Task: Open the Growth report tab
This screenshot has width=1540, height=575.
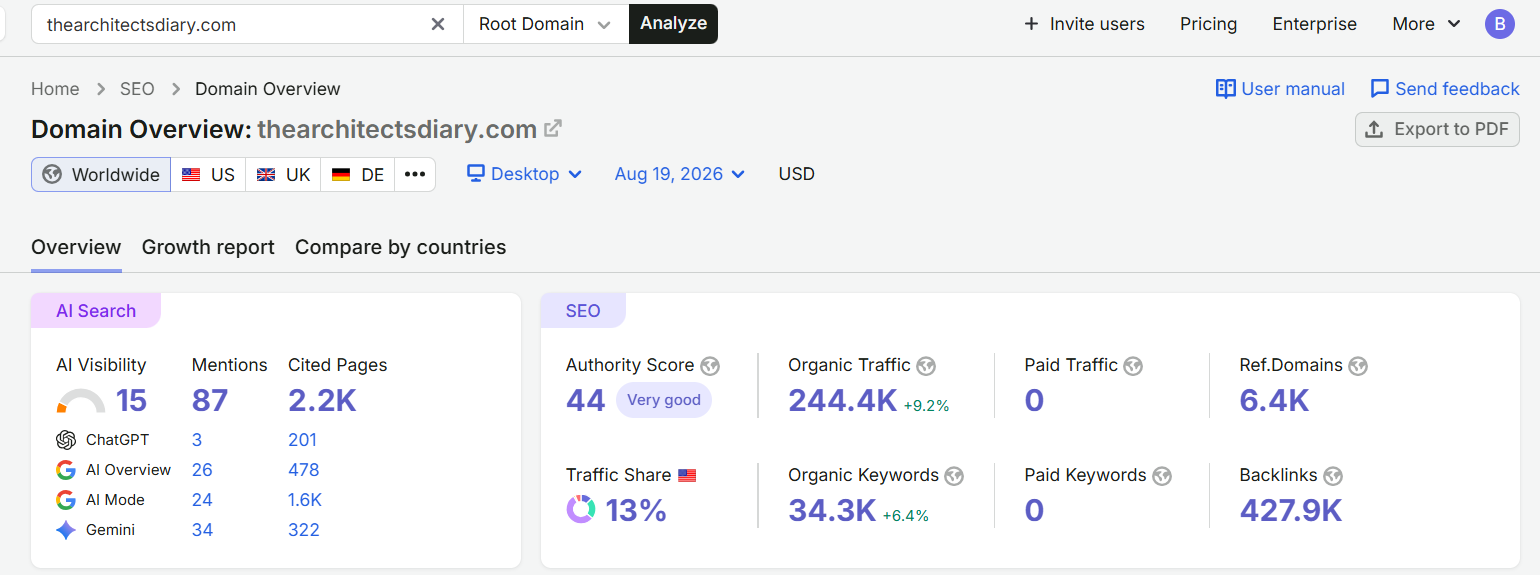Action: click(208, 247)
